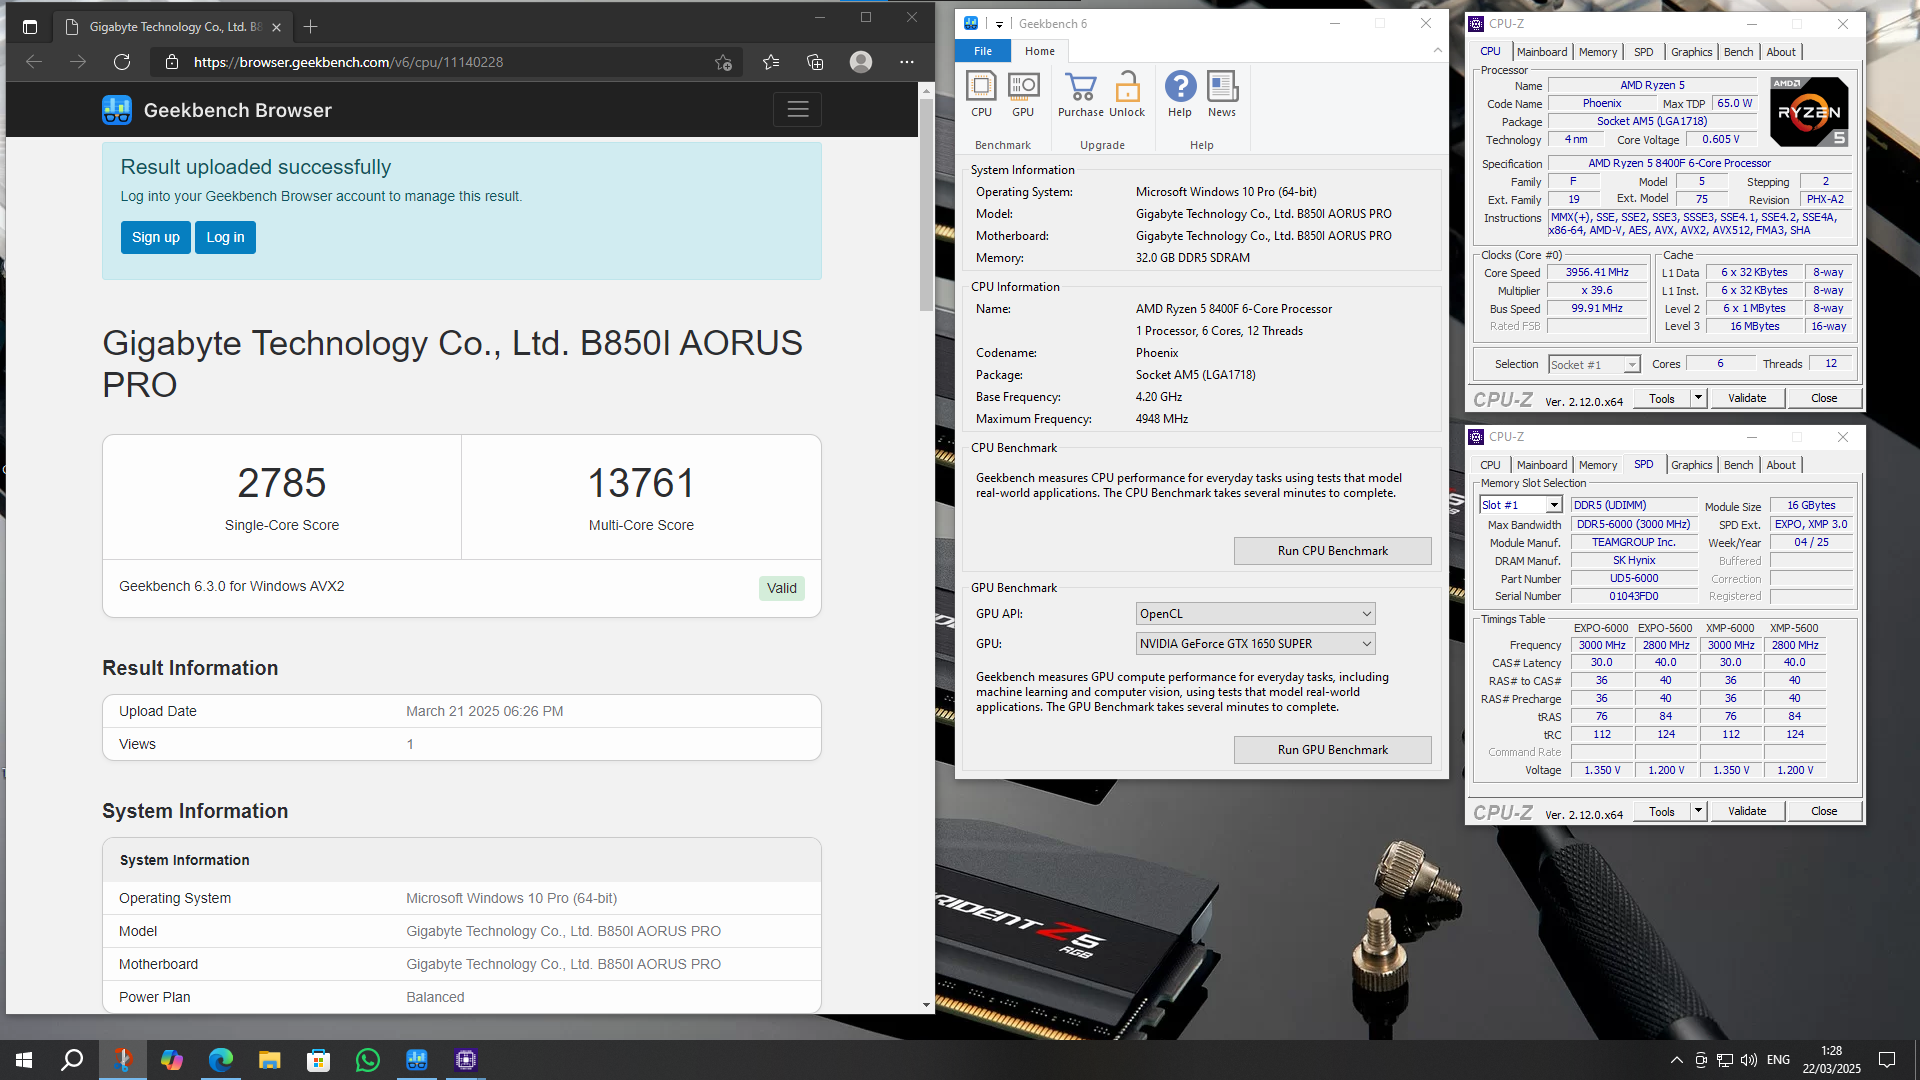This screenshot has width=1920, height=1080.
Task: Expand Tools dropdown arrow in lower CPU-Z window
Action: click(1698, 811)
